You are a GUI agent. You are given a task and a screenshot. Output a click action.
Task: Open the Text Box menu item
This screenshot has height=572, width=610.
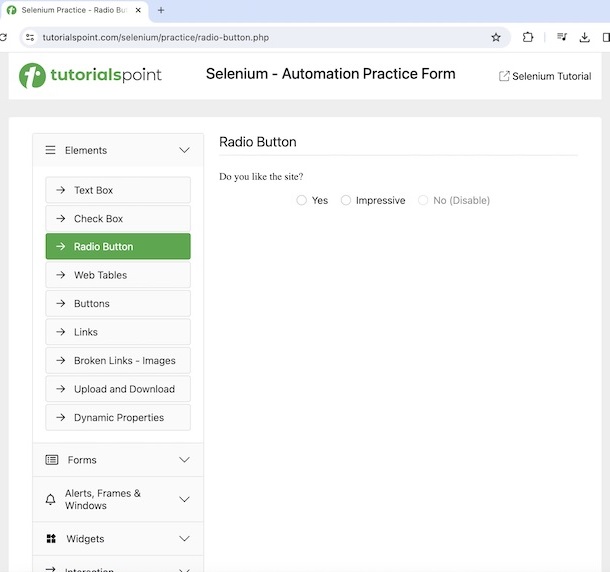point(118,190)
